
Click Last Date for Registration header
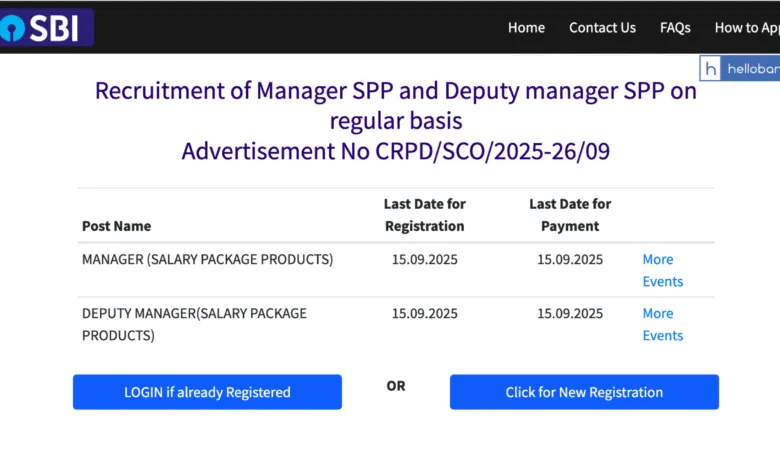pyautogui.click(x=424, y=215)
